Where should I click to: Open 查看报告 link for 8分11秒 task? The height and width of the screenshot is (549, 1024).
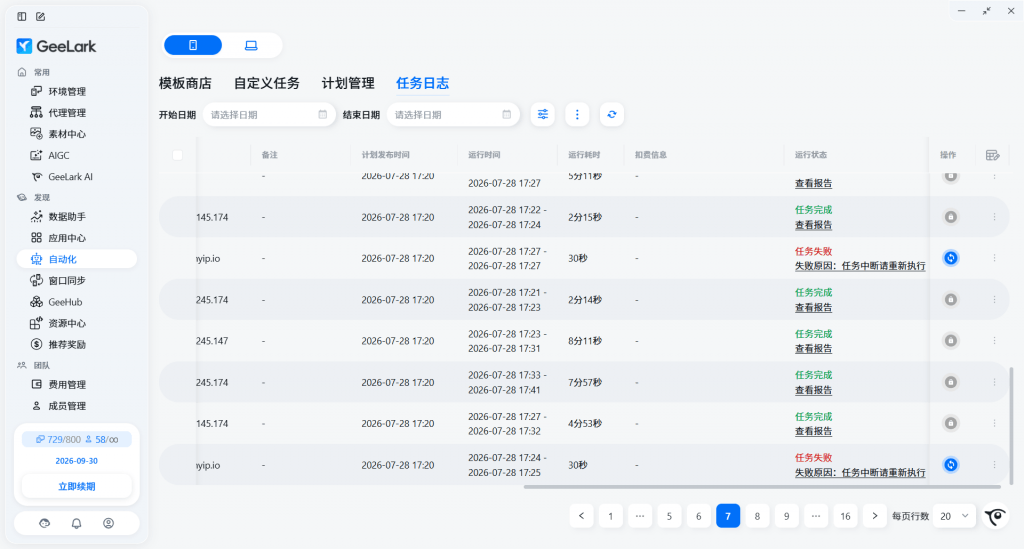tap(813, 349)
